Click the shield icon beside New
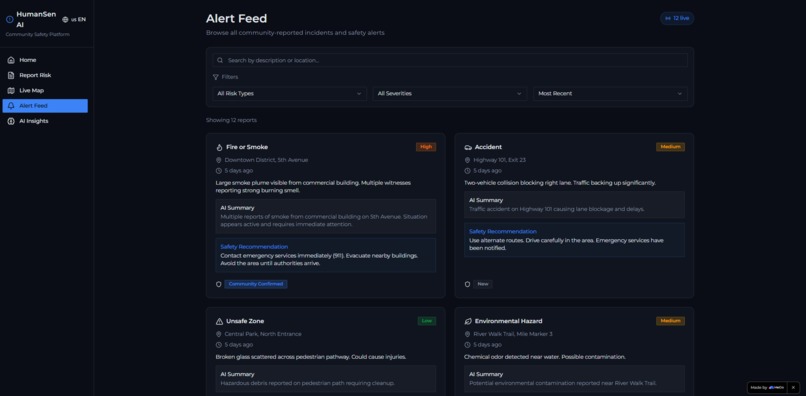Screen dimensions: 806x396 pos(467,284)
